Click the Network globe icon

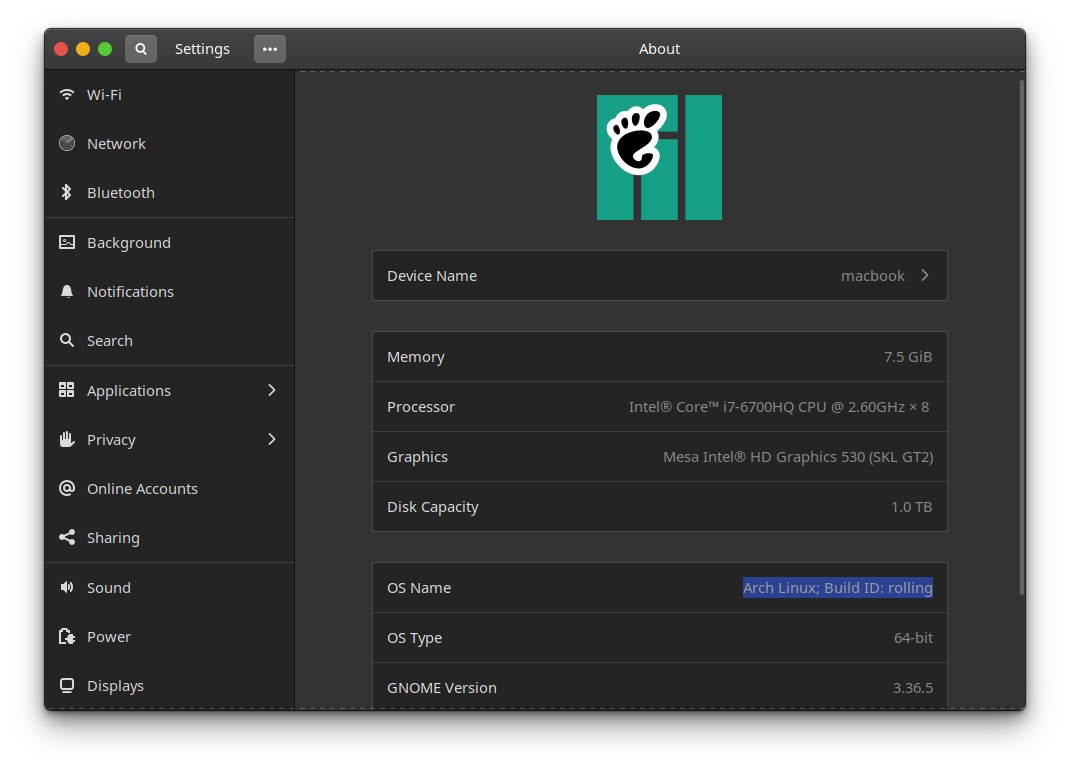pyautogui.click(x=67, y=143)
